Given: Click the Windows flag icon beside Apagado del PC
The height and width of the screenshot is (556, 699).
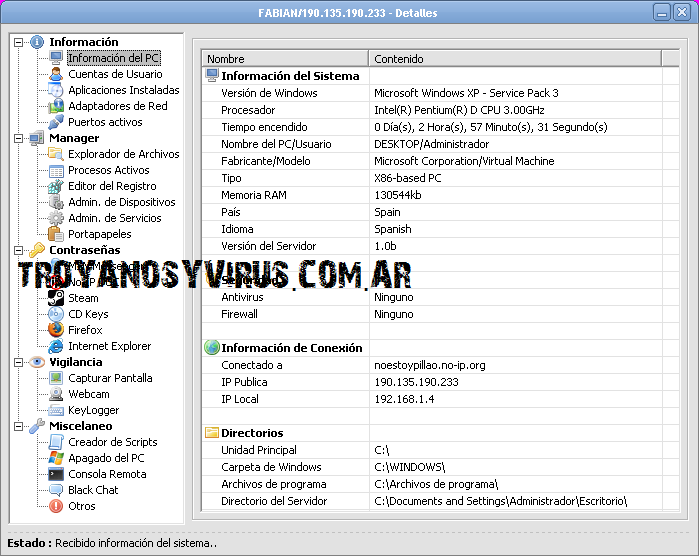Looking at the screenshot, I should (56, 458).
